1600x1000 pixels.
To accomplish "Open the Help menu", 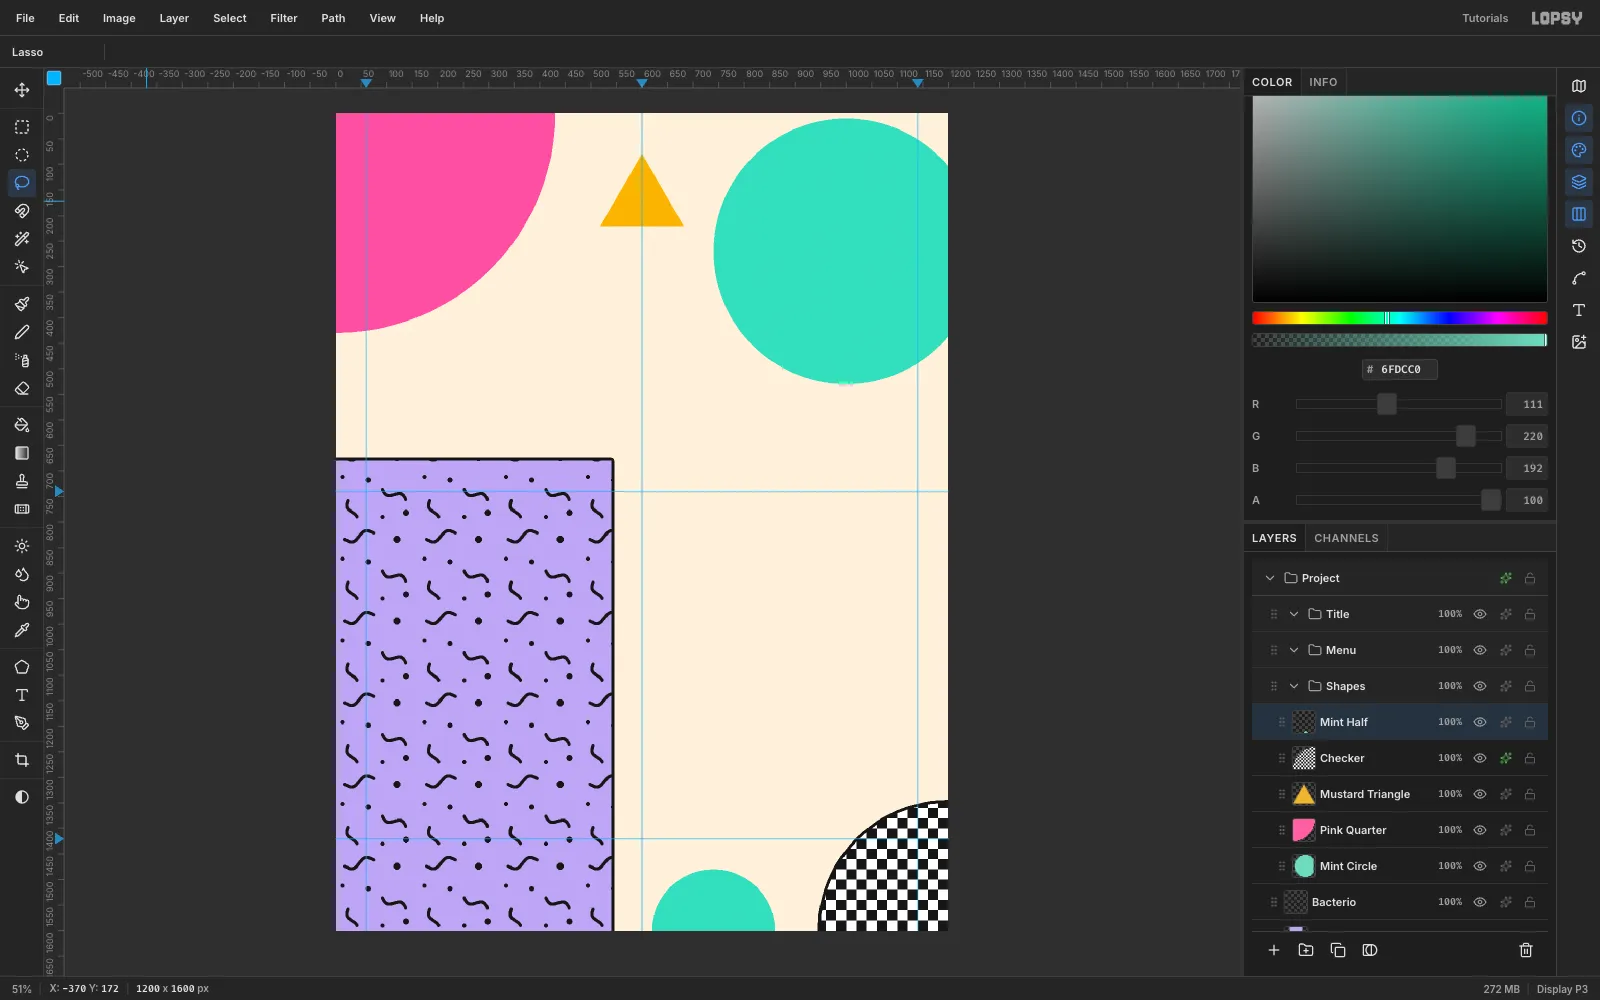I will (x=432, y=18).
